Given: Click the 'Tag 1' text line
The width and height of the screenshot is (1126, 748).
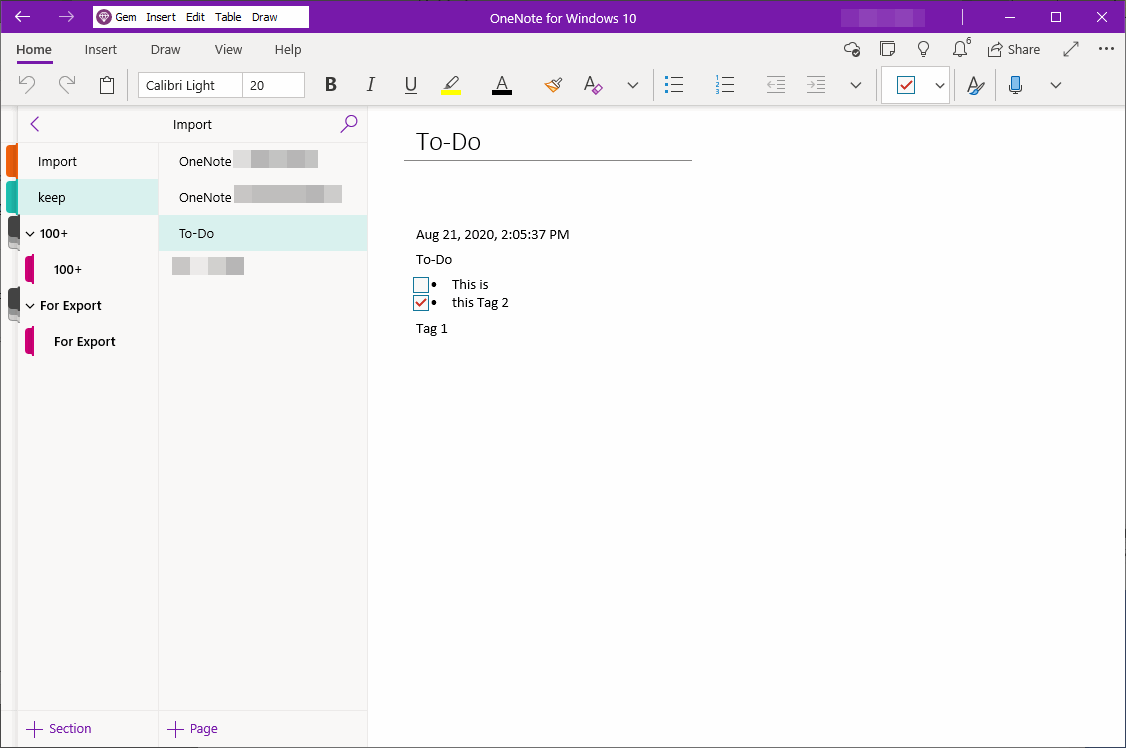Looking at the screenshot, I should [x=432, y=329].
